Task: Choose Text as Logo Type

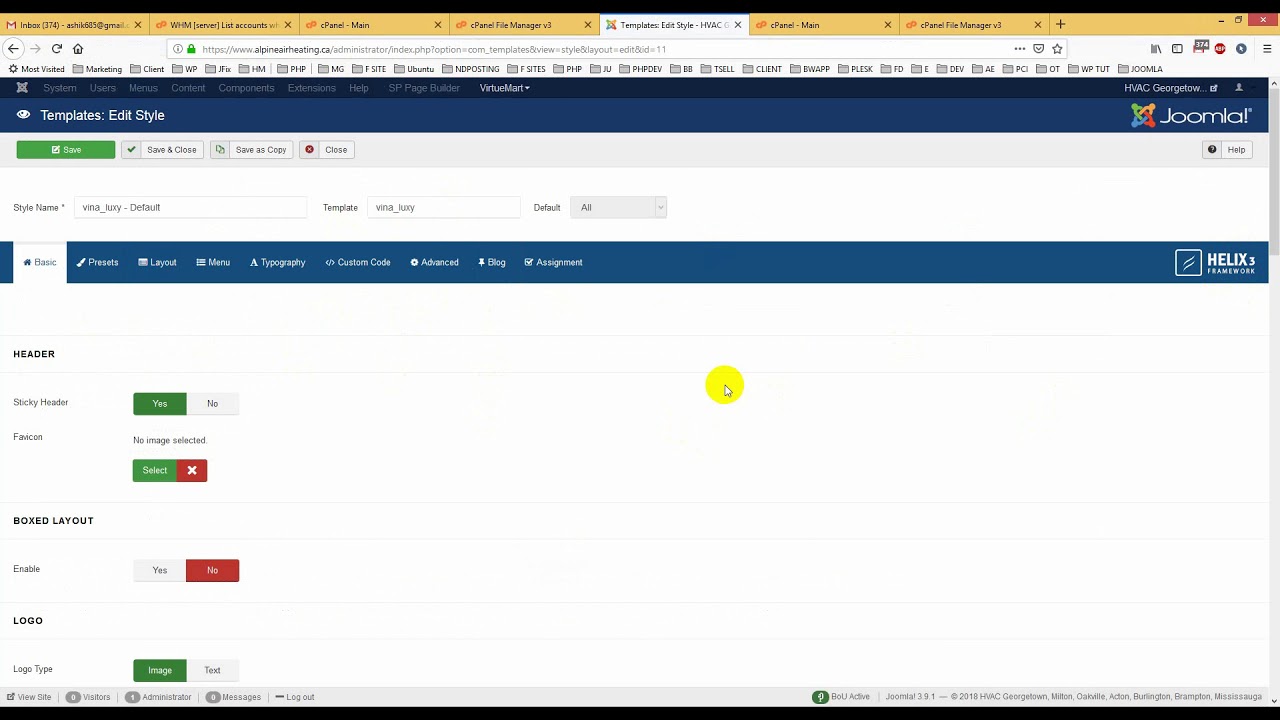Action: (212, 670)
